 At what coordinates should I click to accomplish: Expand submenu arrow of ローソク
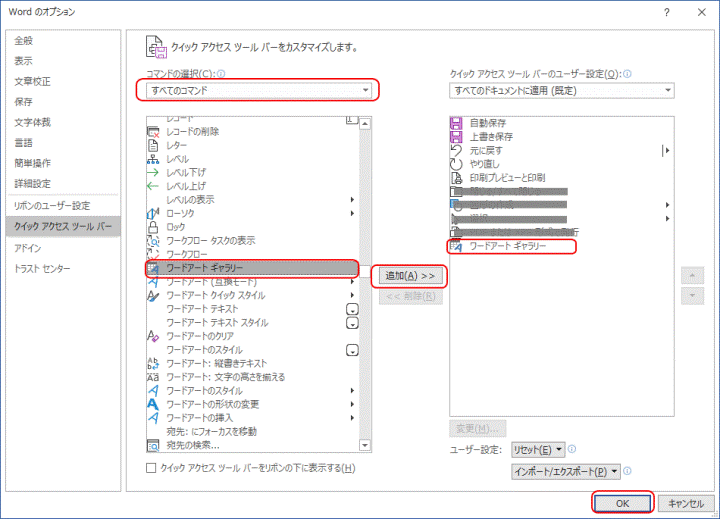[352, 213]
